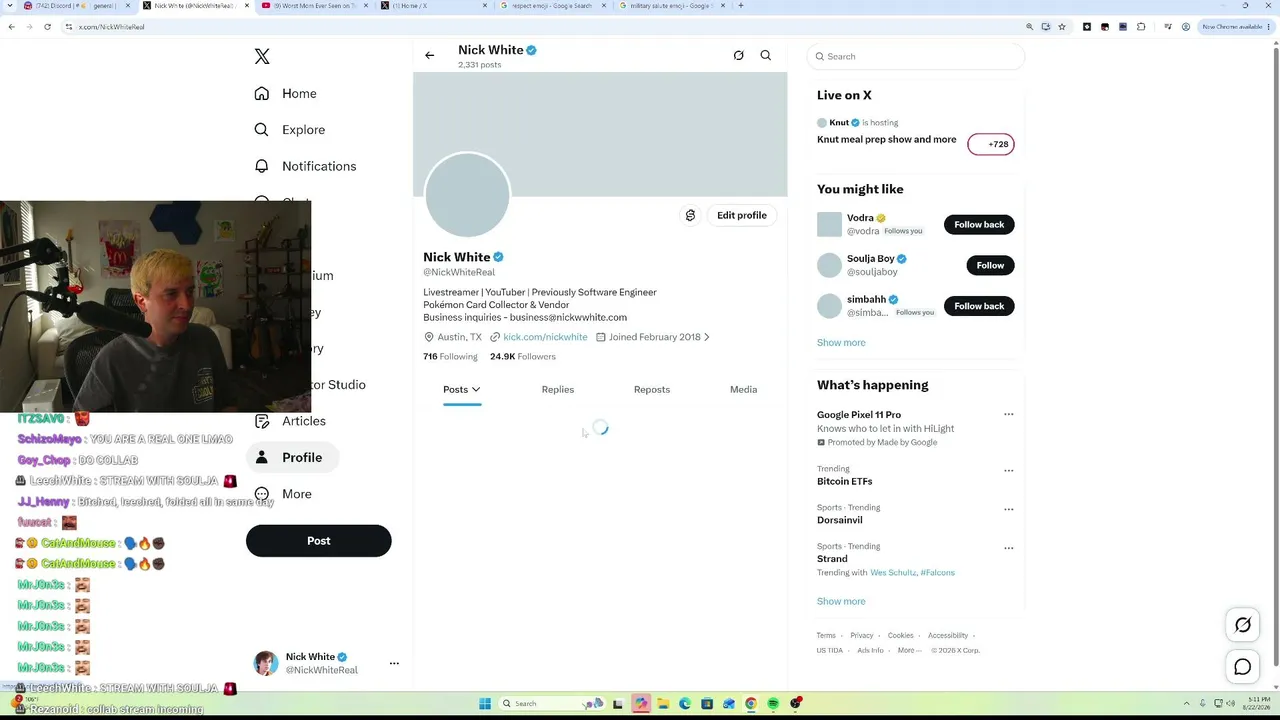Open the Notifications menu item

click(x=319, y=166)
